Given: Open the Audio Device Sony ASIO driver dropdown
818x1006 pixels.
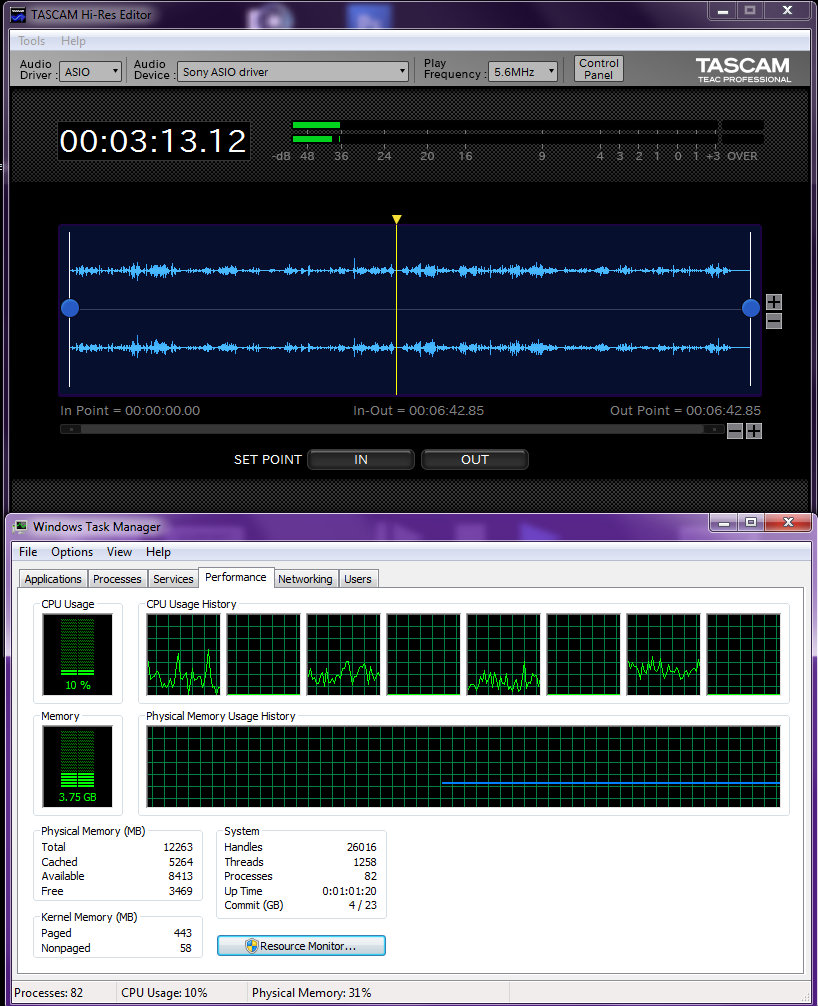Looking at the screenshot, I should (x=293, y=71).
